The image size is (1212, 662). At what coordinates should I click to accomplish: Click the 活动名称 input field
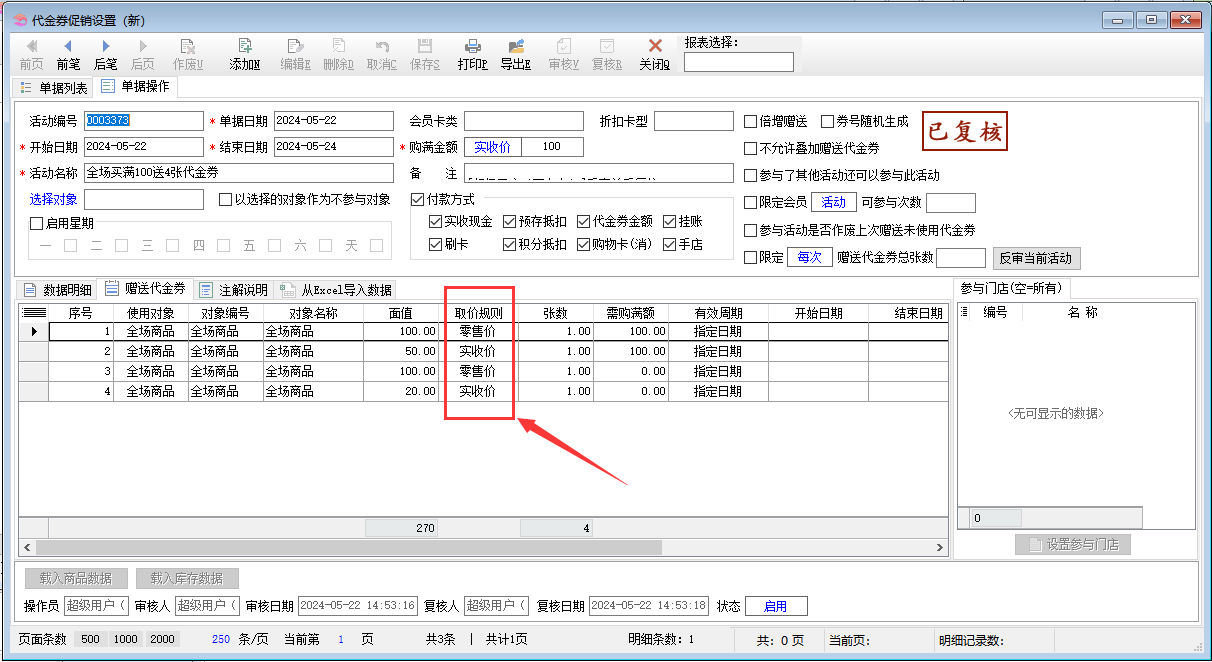(x=239, y=172)
